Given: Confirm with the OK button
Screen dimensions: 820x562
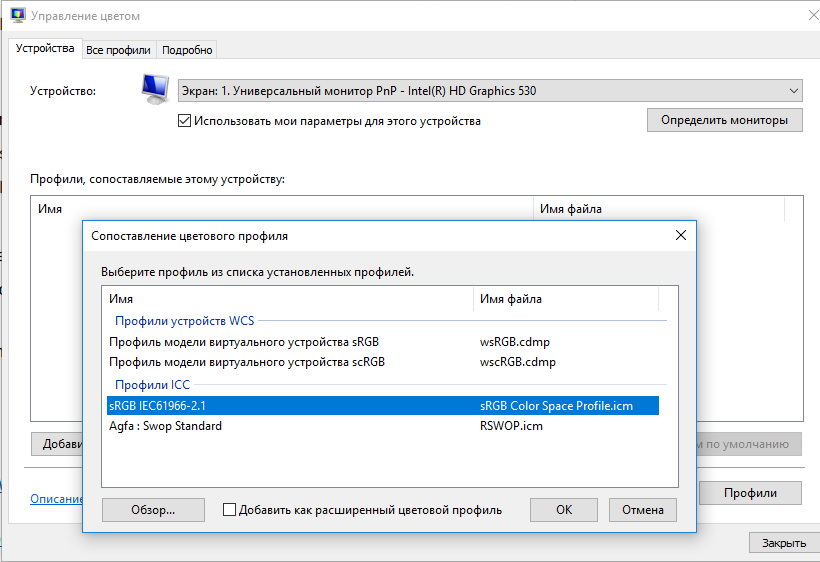Looking at the screenshot, I should click(564, 510).
